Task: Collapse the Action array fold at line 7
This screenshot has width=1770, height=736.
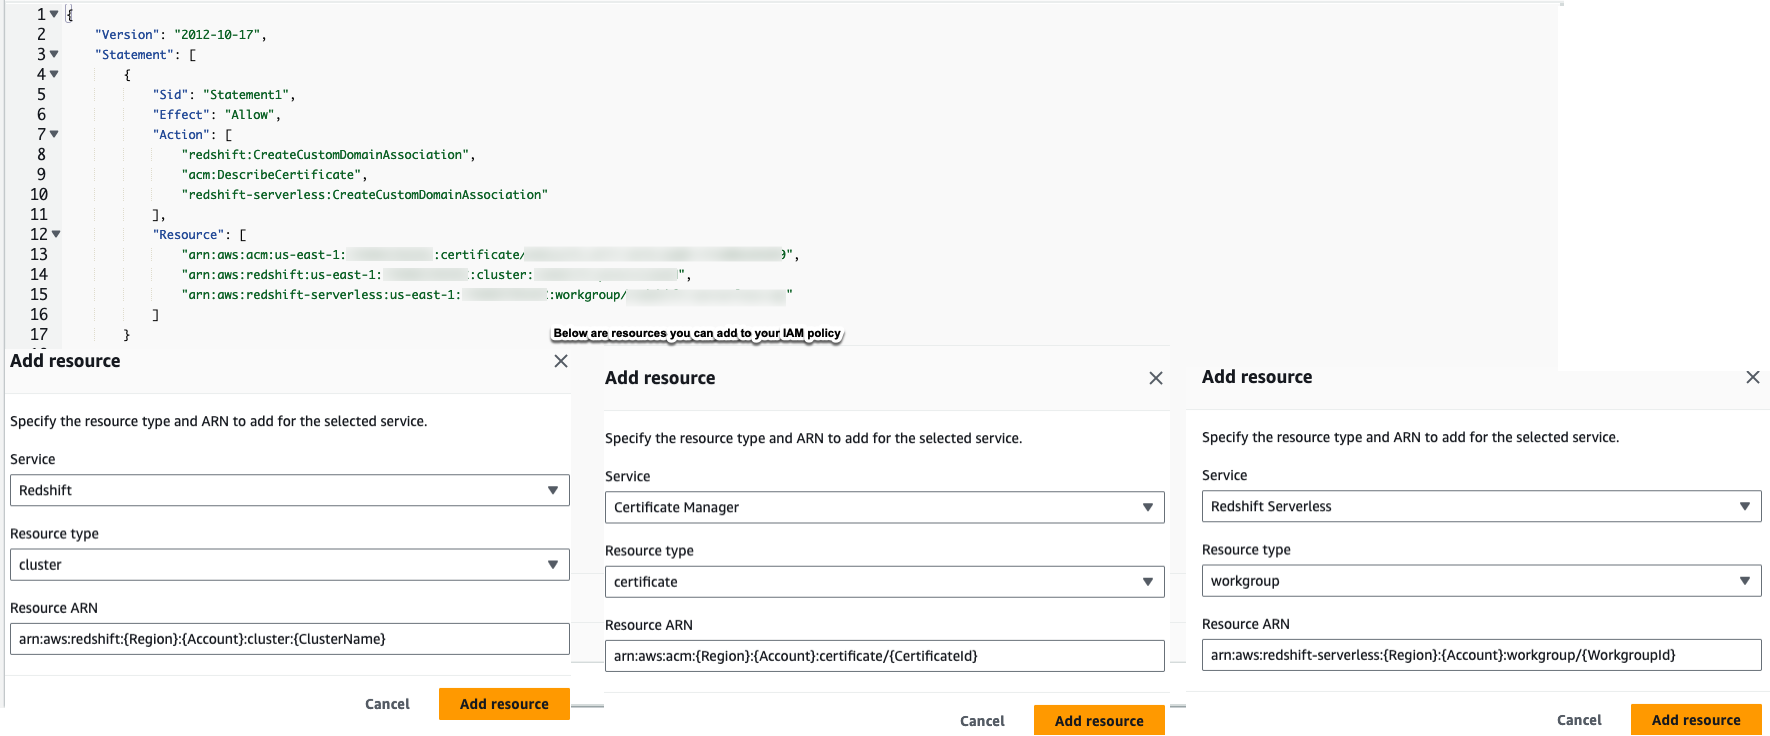Action: click(54, 134)
